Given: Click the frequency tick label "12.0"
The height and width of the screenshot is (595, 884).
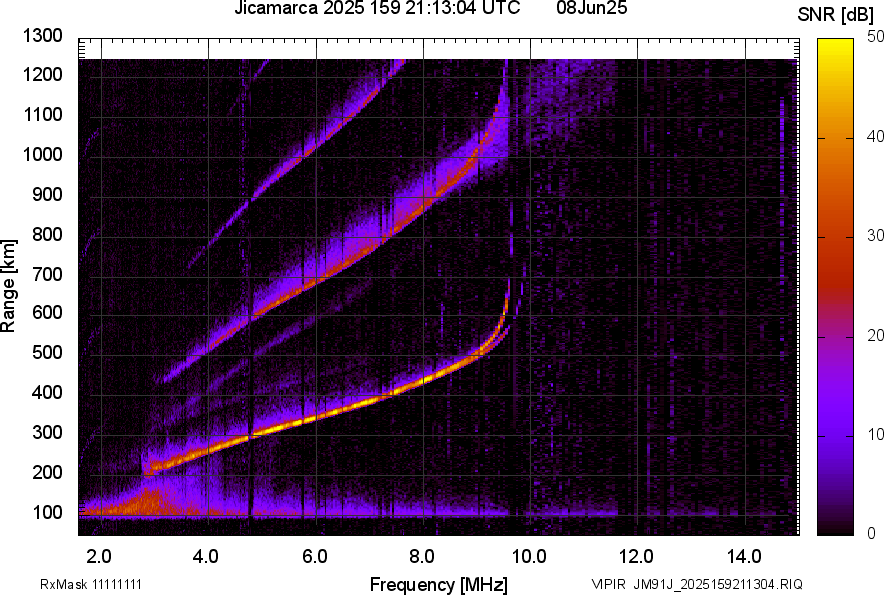Looking at the screenshot, I should click(x=637, y=556).
